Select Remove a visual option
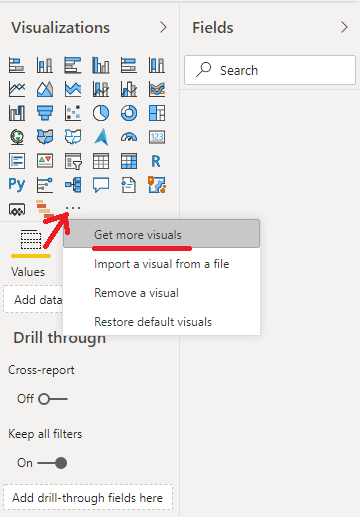Screen dimensions: 360x517 [161, 293]
